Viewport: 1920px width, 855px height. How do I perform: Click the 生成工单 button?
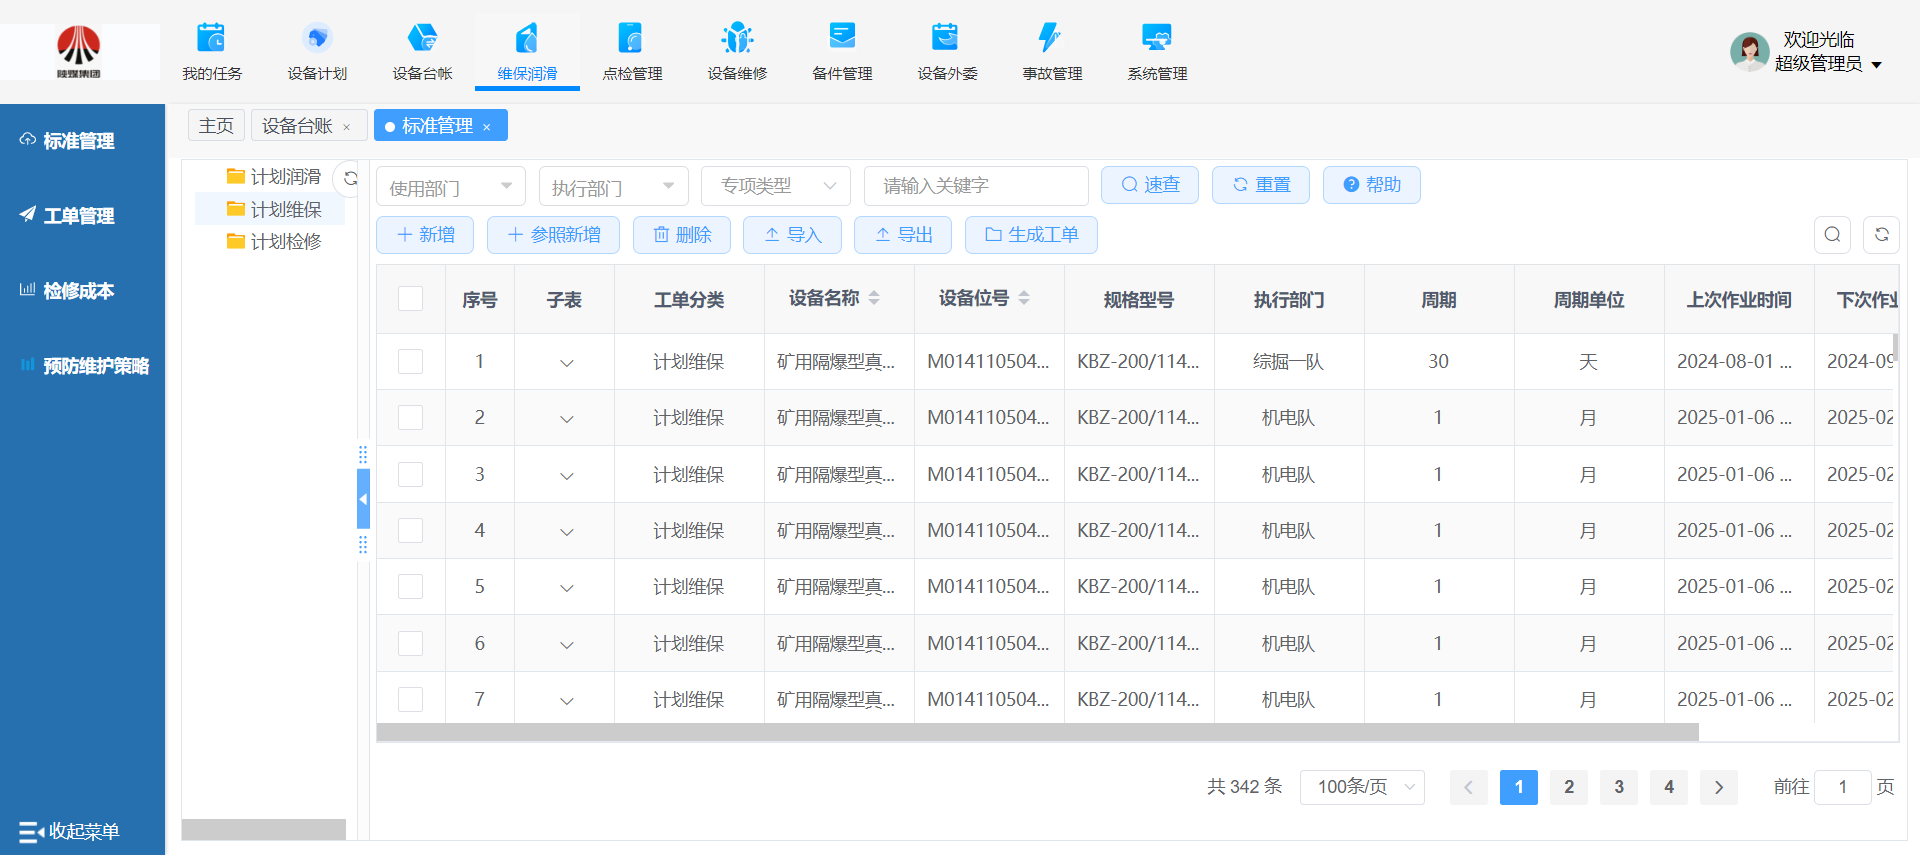coord(1031,235)
